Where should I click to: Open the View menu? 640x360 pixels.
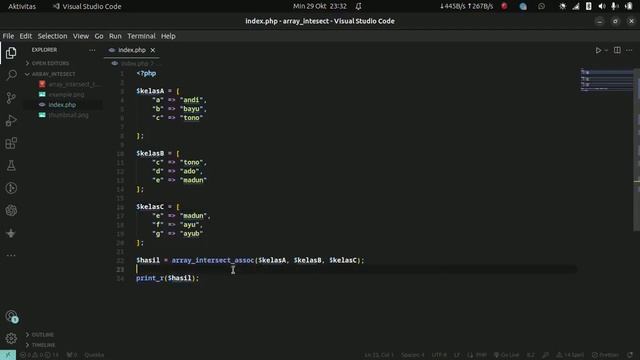pos(81,36)
